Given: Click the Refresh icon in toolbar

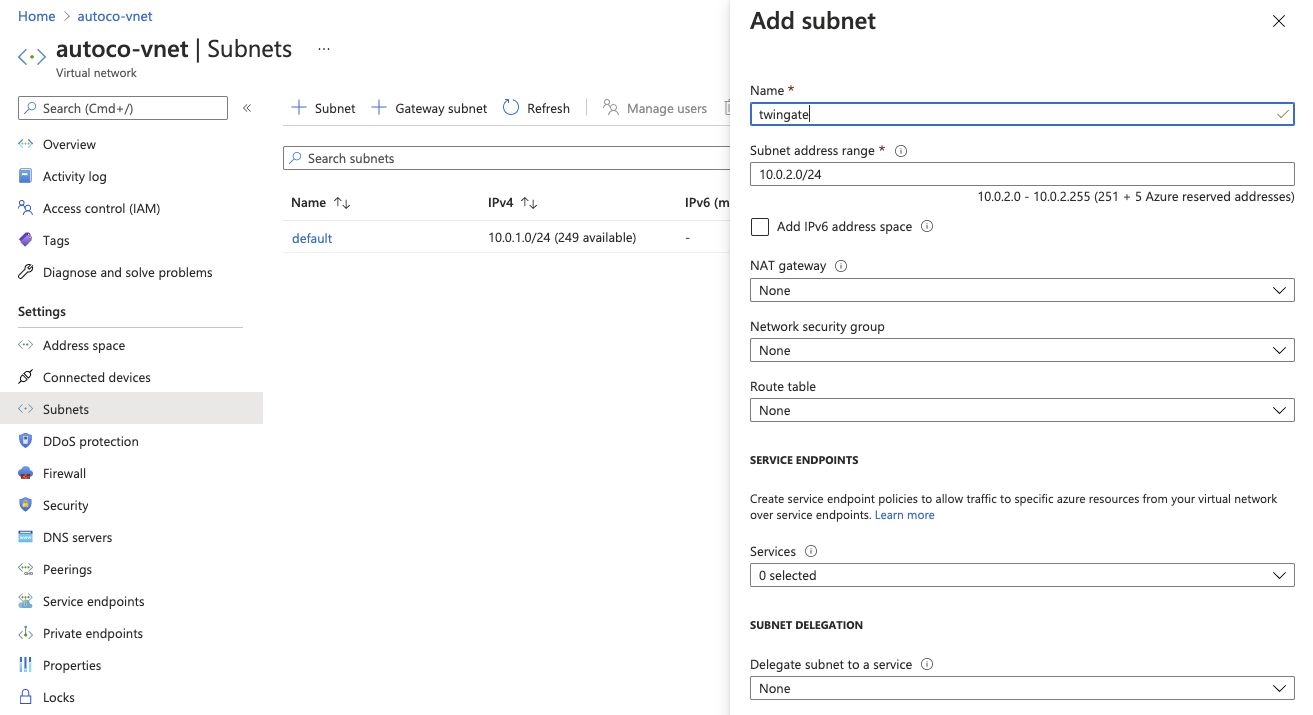Looking at the screenshot, I should pos(511,108).
